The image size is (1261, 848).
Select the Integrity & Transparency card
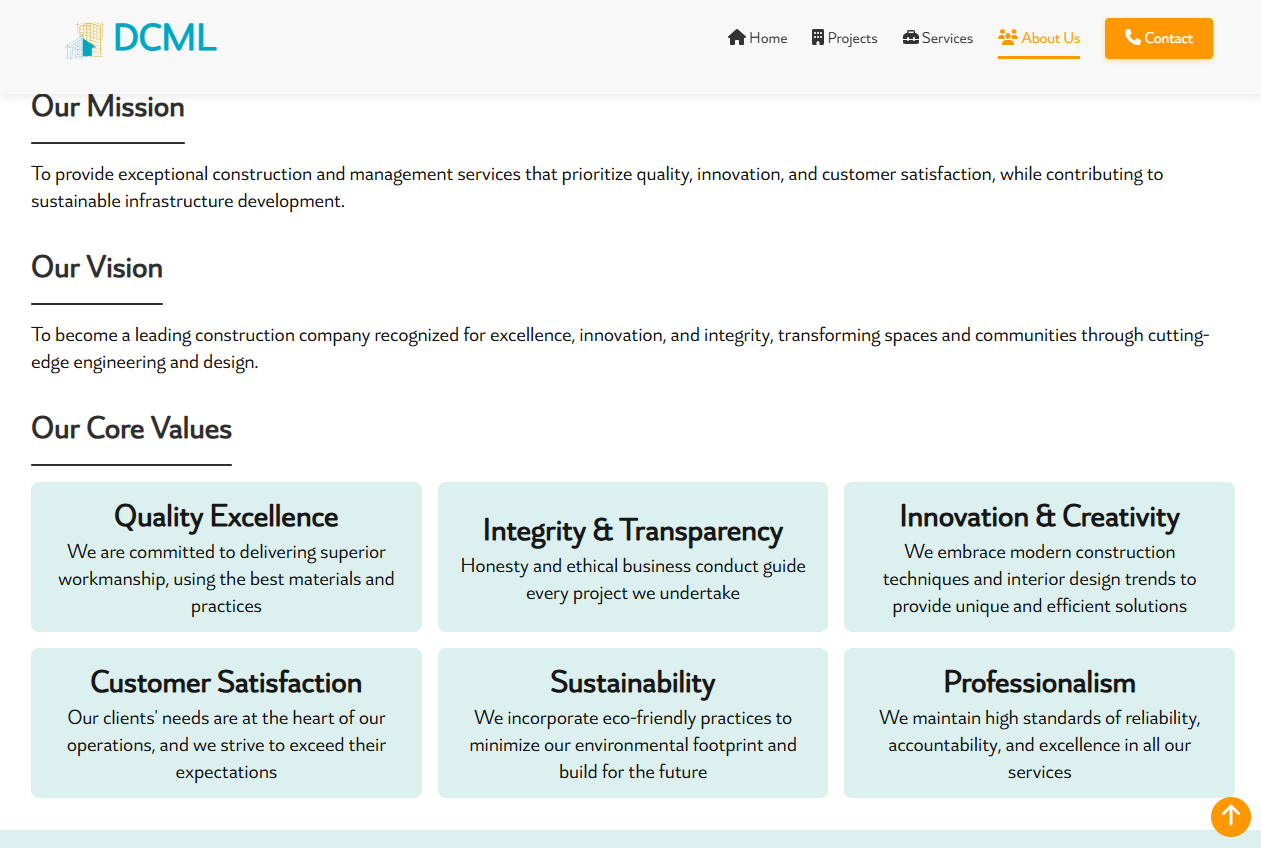point(633,557)
